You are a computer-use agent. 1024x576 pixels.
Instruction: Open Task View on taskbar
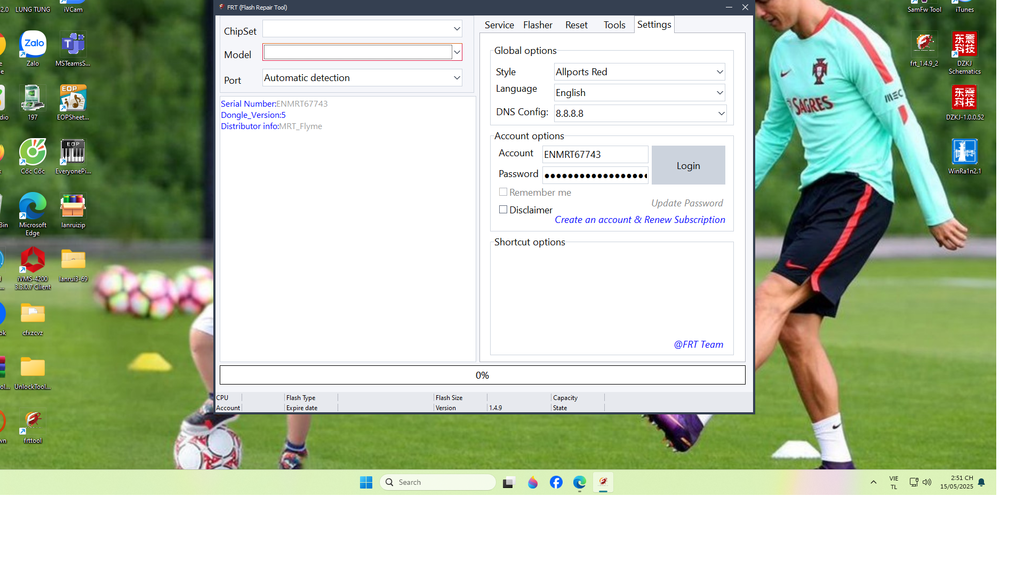tap(508, 483)
